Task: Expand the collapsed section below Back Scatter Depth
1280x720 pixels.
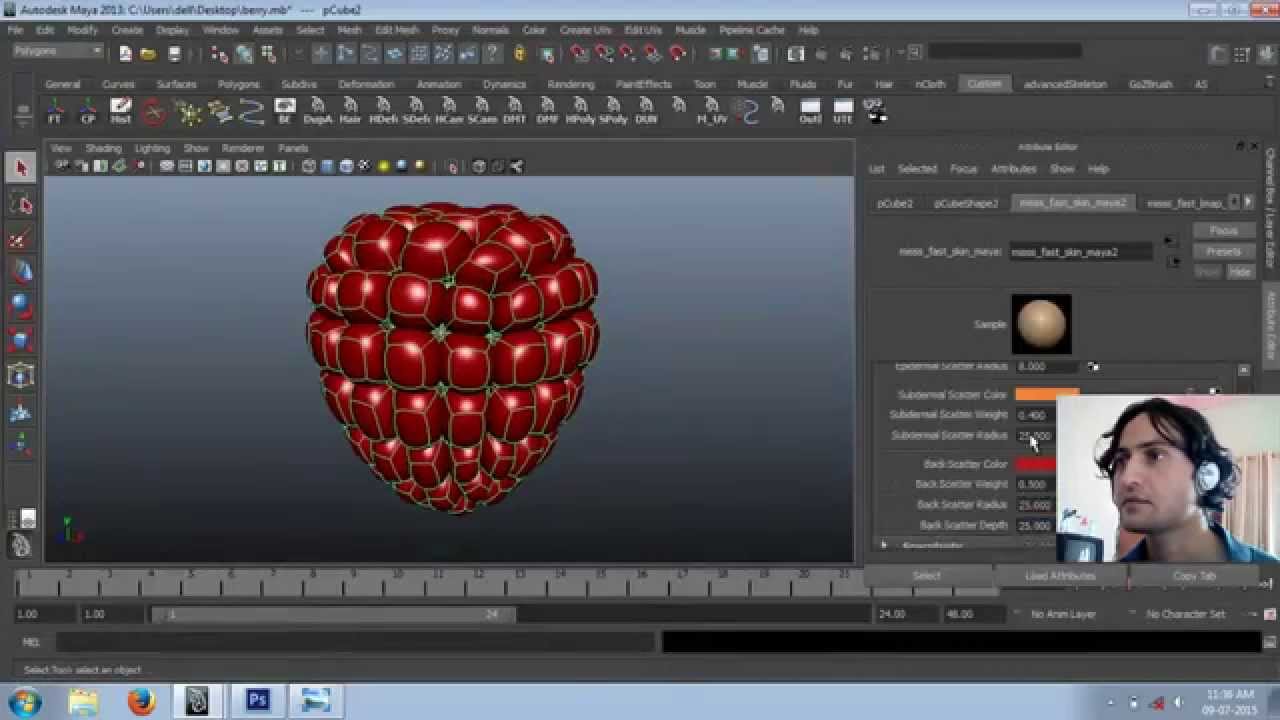Action: pyautogui.click(x=884, y=546)
